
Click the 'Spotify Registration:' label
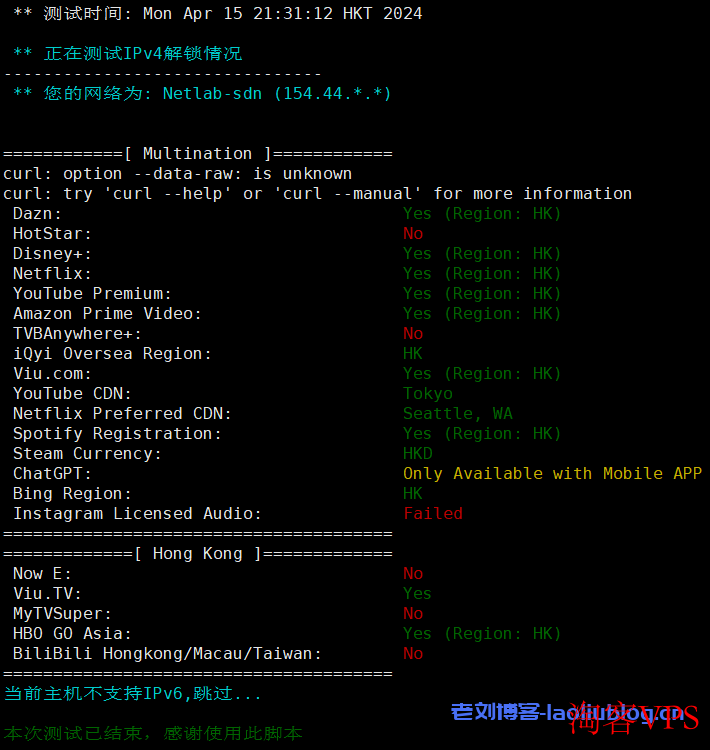click(x=117, y=434)
